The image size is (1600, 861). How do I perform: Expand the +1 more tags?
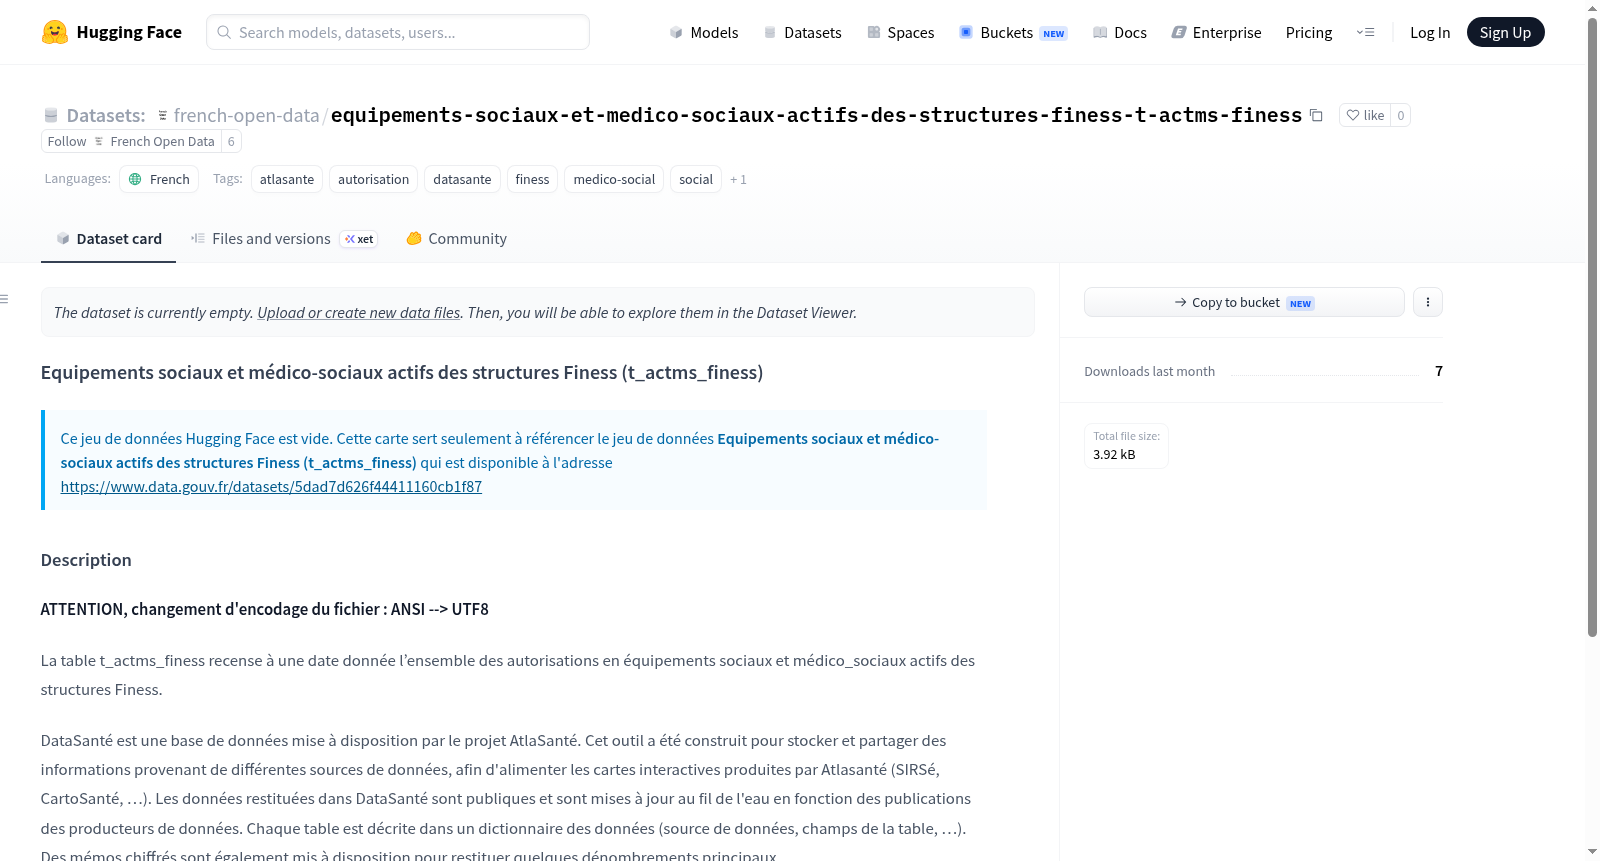pos(738,180)
